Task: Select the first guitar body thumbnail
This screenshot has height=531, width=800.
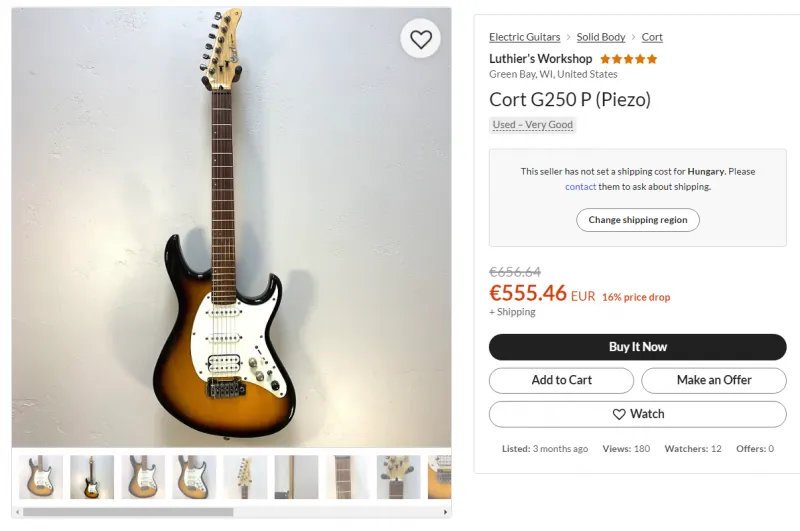Action: tap(41, 477)
